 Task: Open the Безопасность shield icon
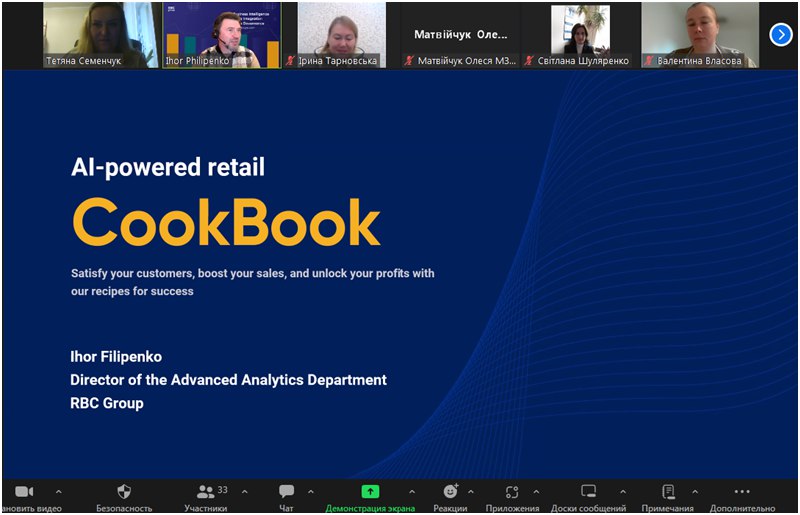124,492
